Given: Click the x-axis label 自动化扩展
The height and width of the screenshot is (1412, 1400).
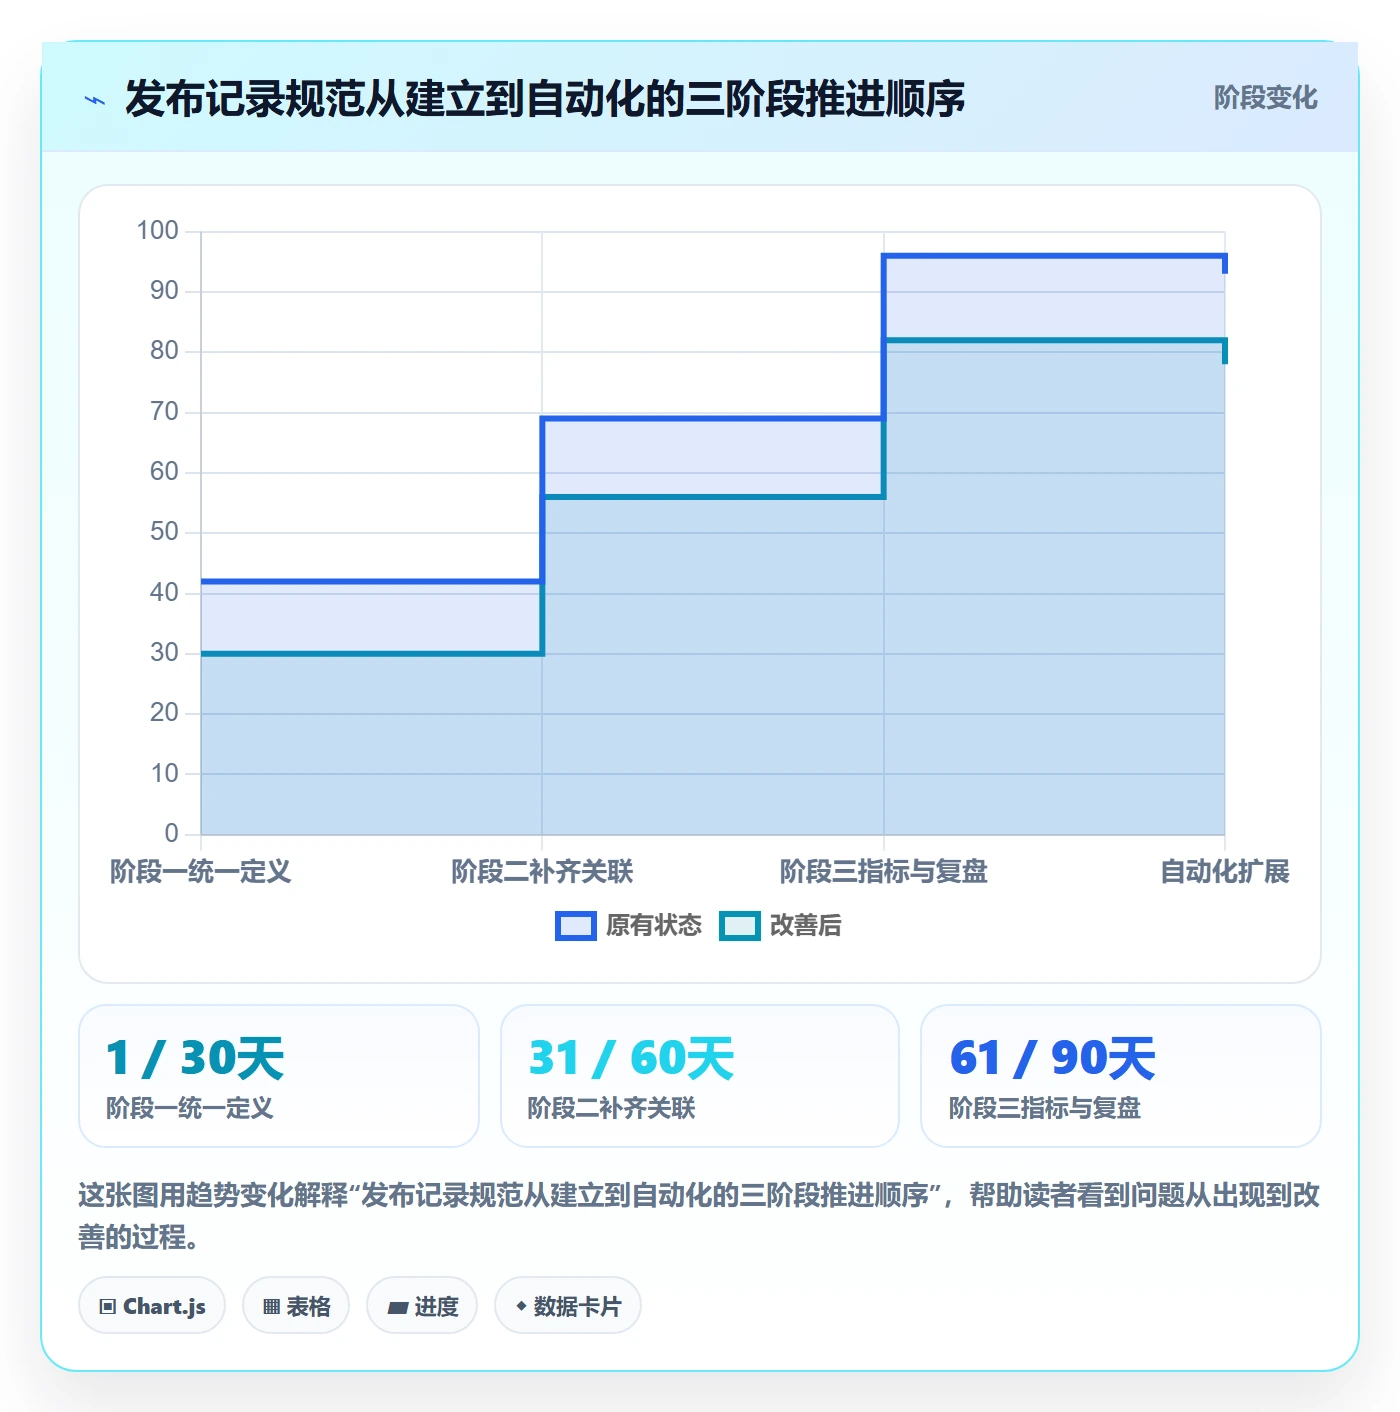Looking at the screenshot, I should tap(1225, 872).
